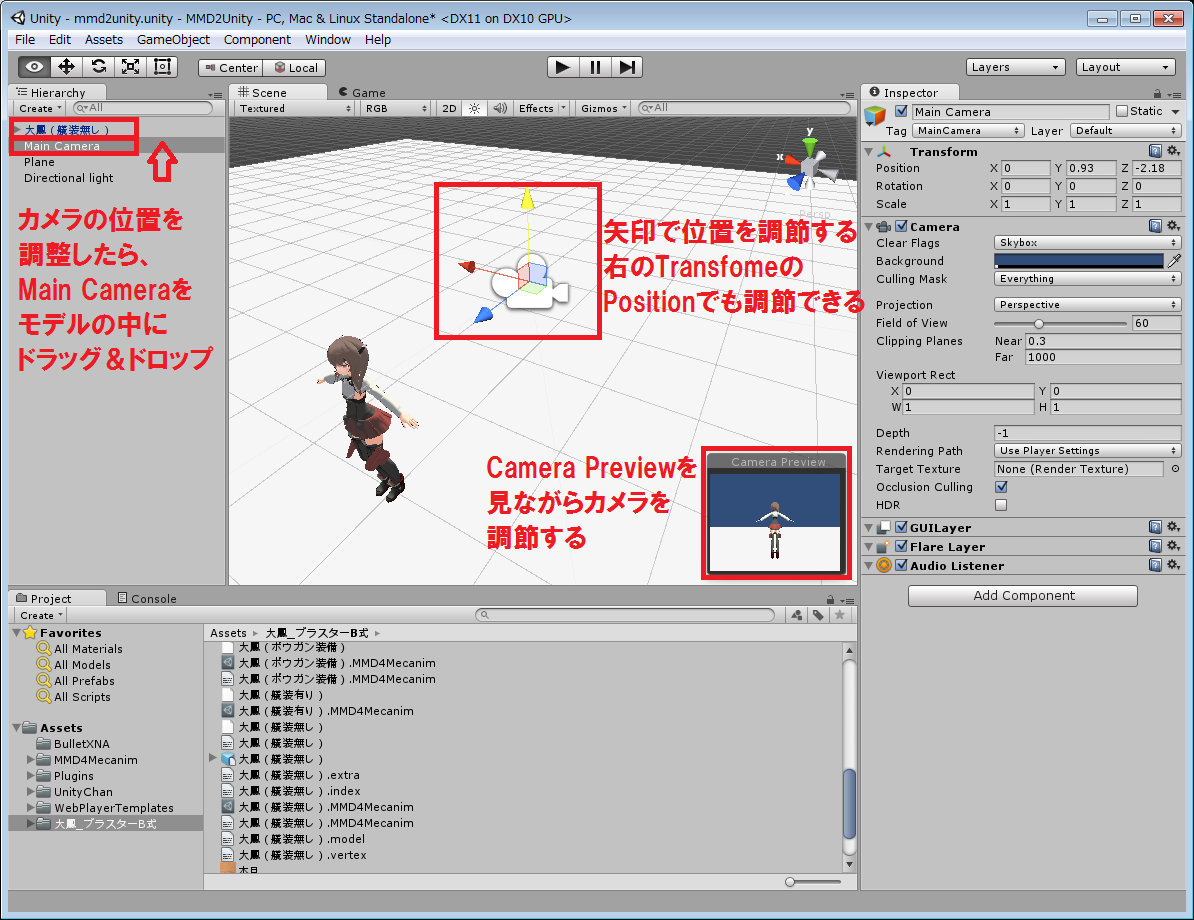Viewport: 1194px width, 920px height.
Task: Toggle 2D scene view mode
Action: [449, 108]
